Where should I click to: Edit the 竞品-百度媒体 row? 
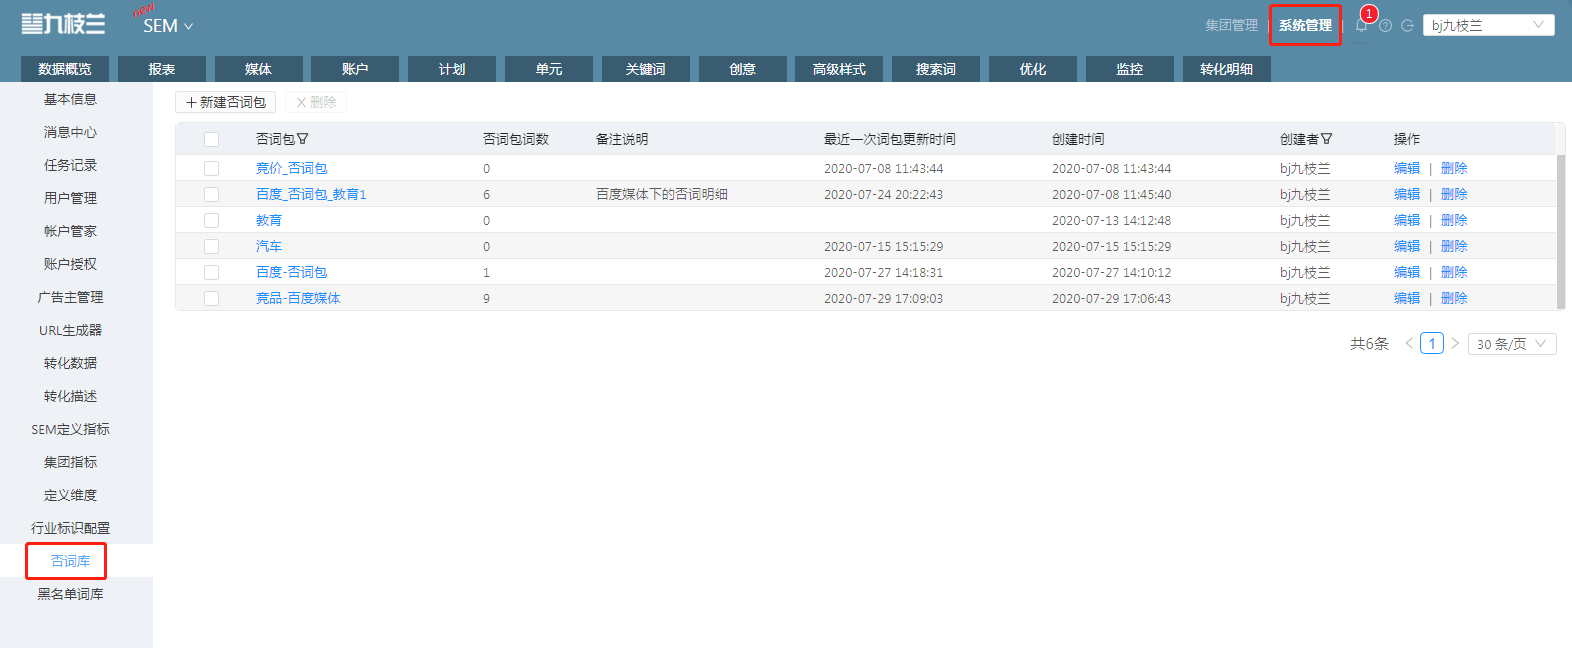pyautogui.click(x=1407, y=298)
